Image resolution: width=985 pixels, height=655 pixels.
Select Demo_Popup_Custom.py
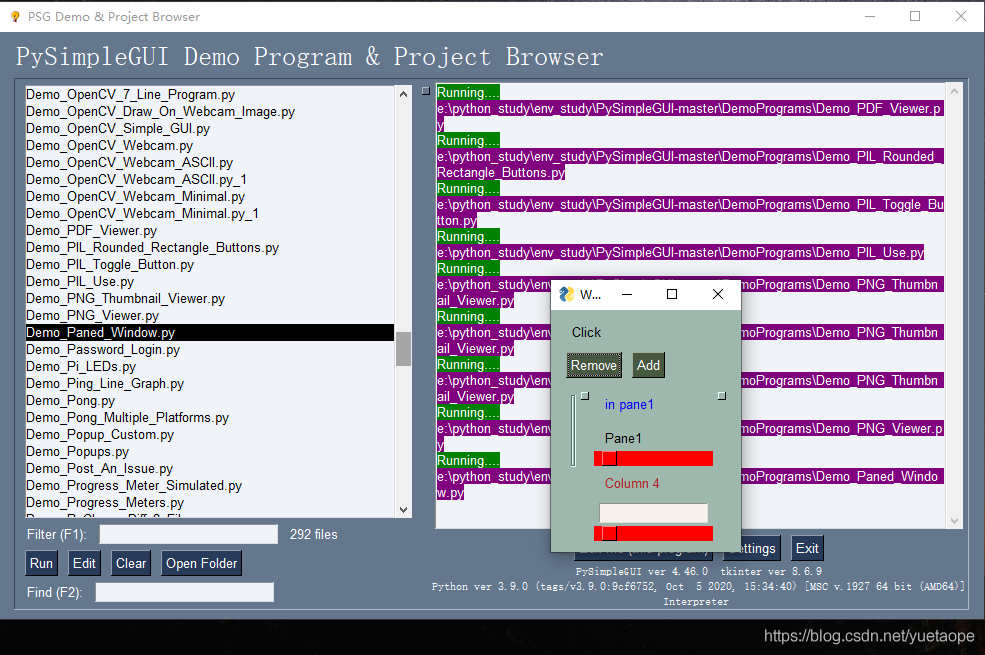pos(210,434)
